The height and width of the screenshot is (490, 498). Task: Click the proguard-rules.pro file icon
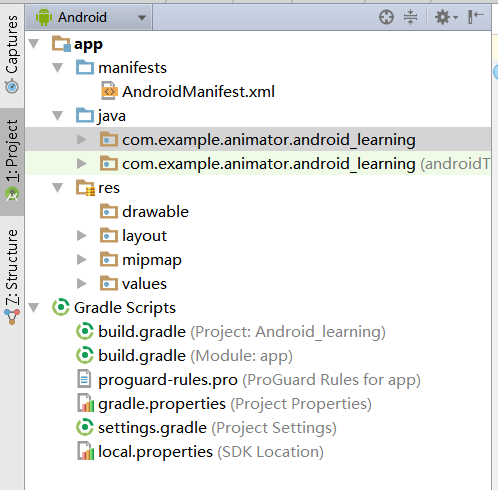[x=84, y=379]
